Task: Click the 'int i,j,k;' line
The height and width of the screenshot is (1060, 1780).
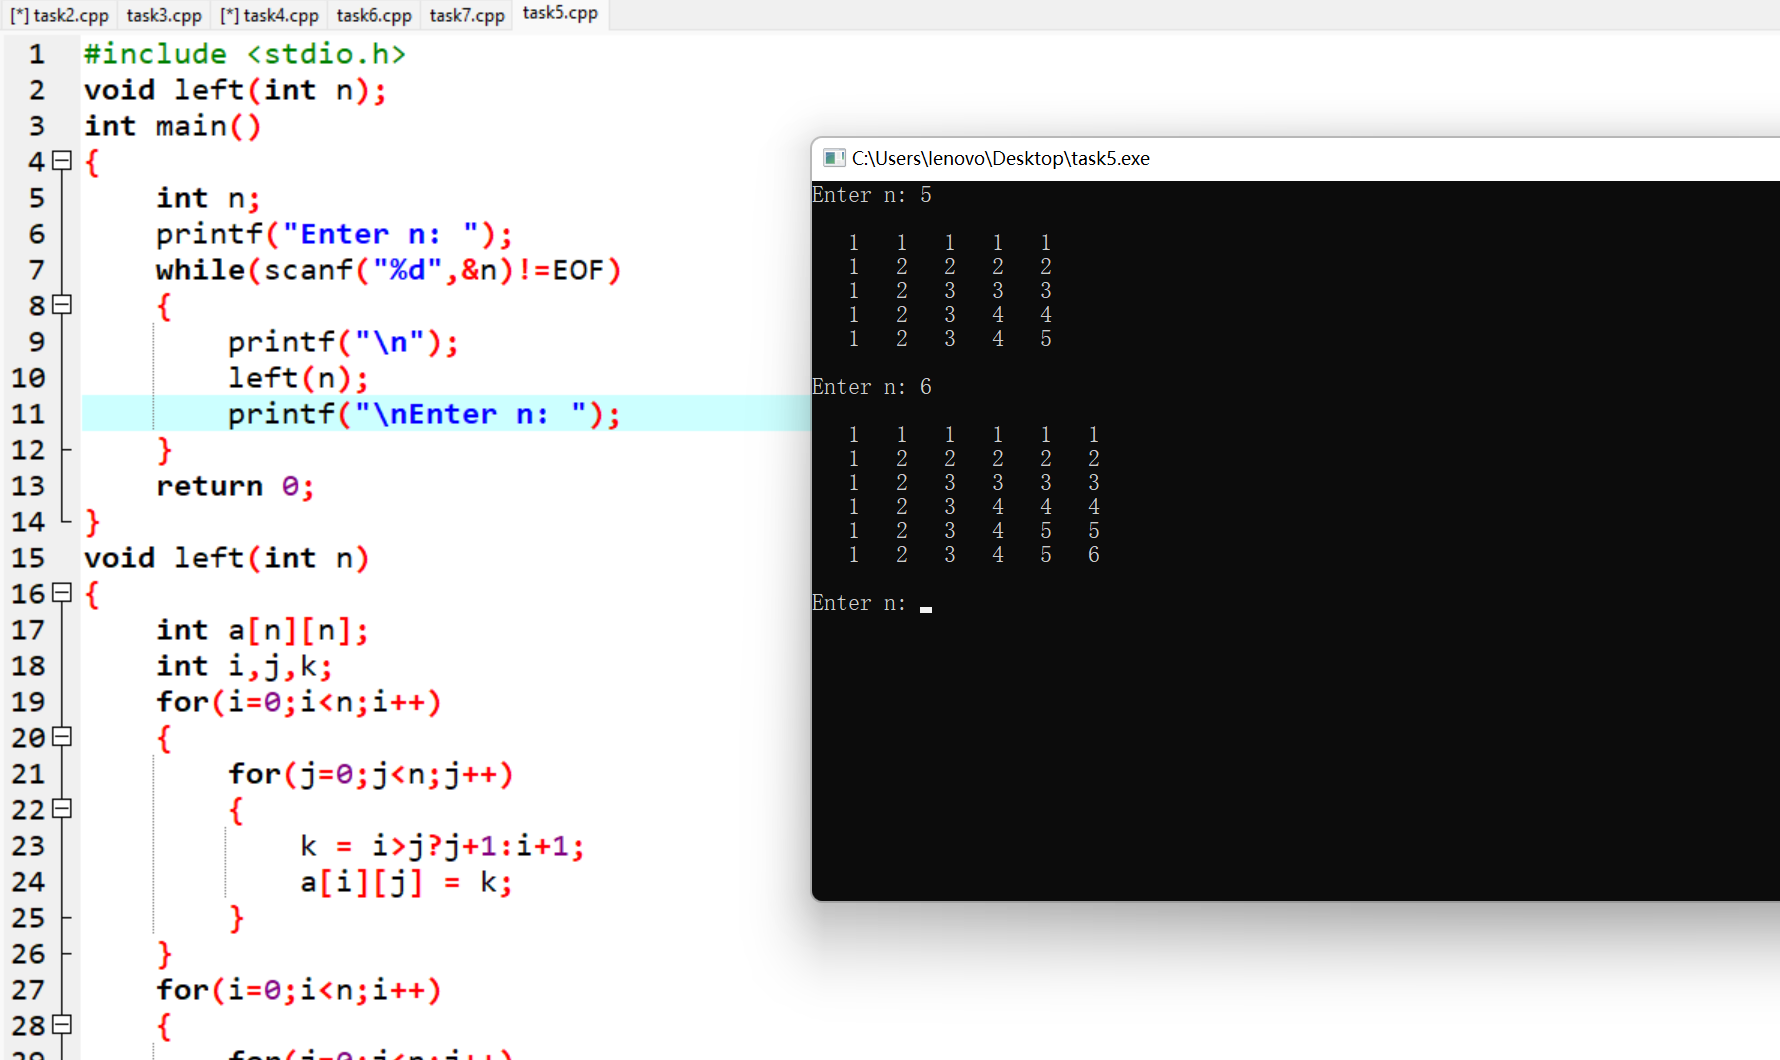Action: click(x=244, y=666)
